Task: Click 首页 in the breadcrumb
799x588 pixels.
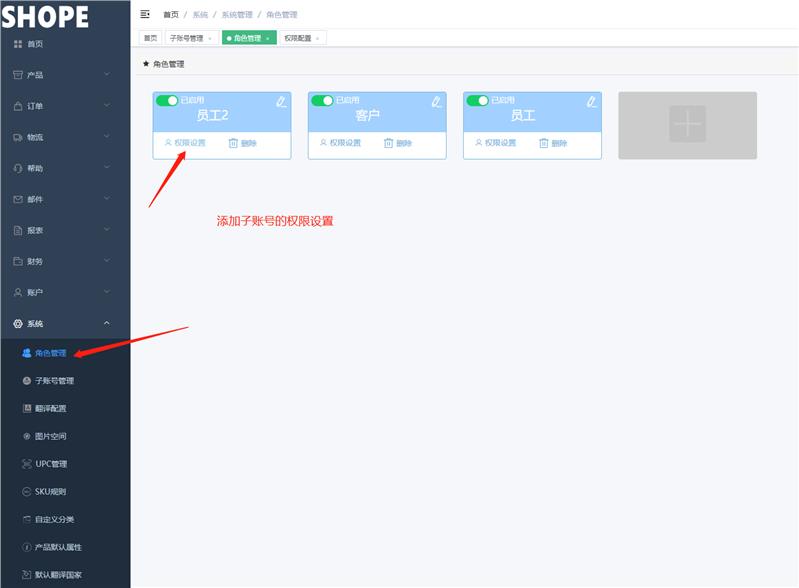Action: pos(171,15)
